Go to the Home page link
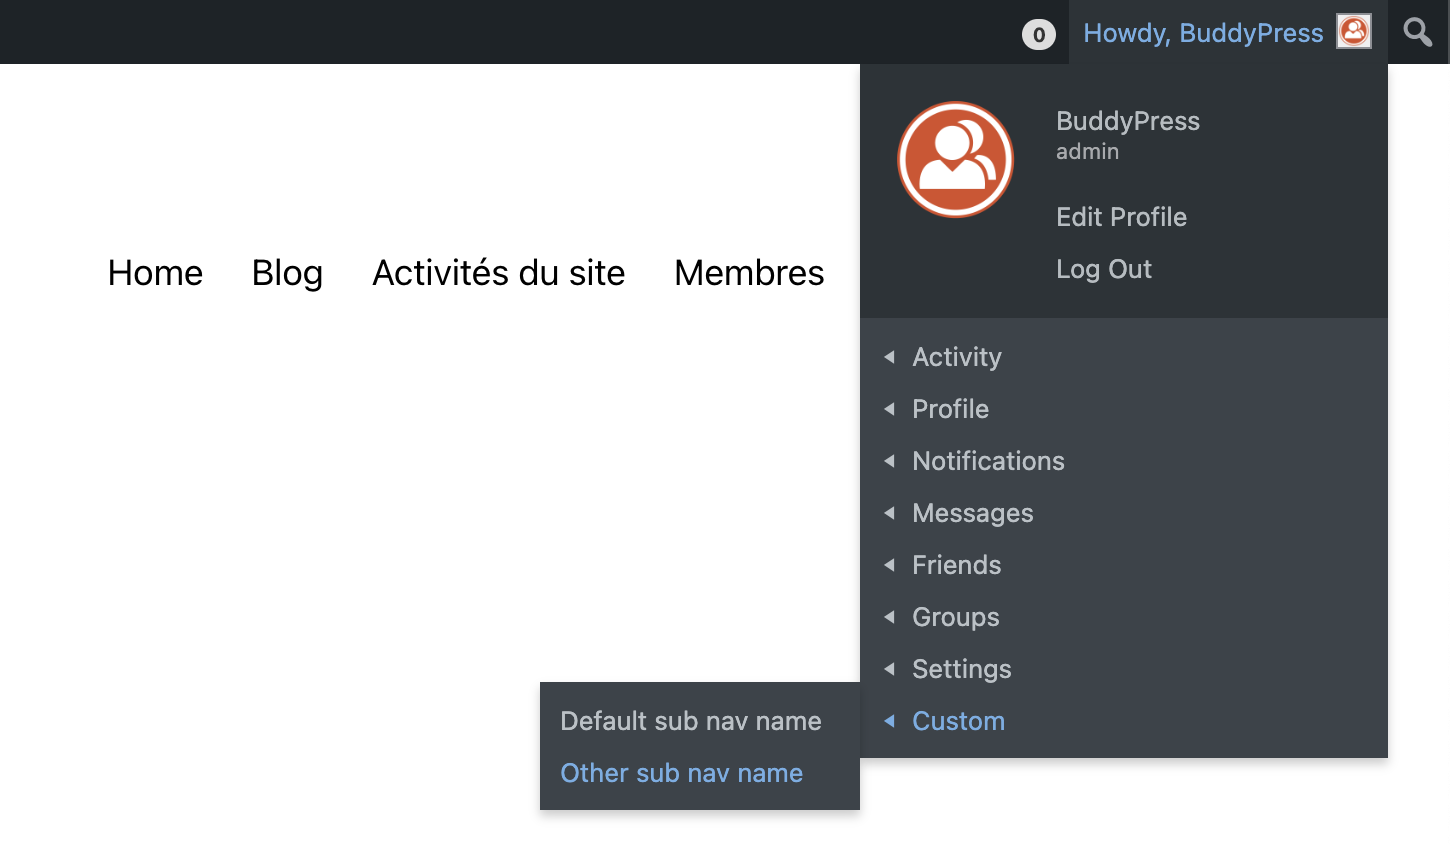The width and height of the screenshot is (1450, 844). 155,273
